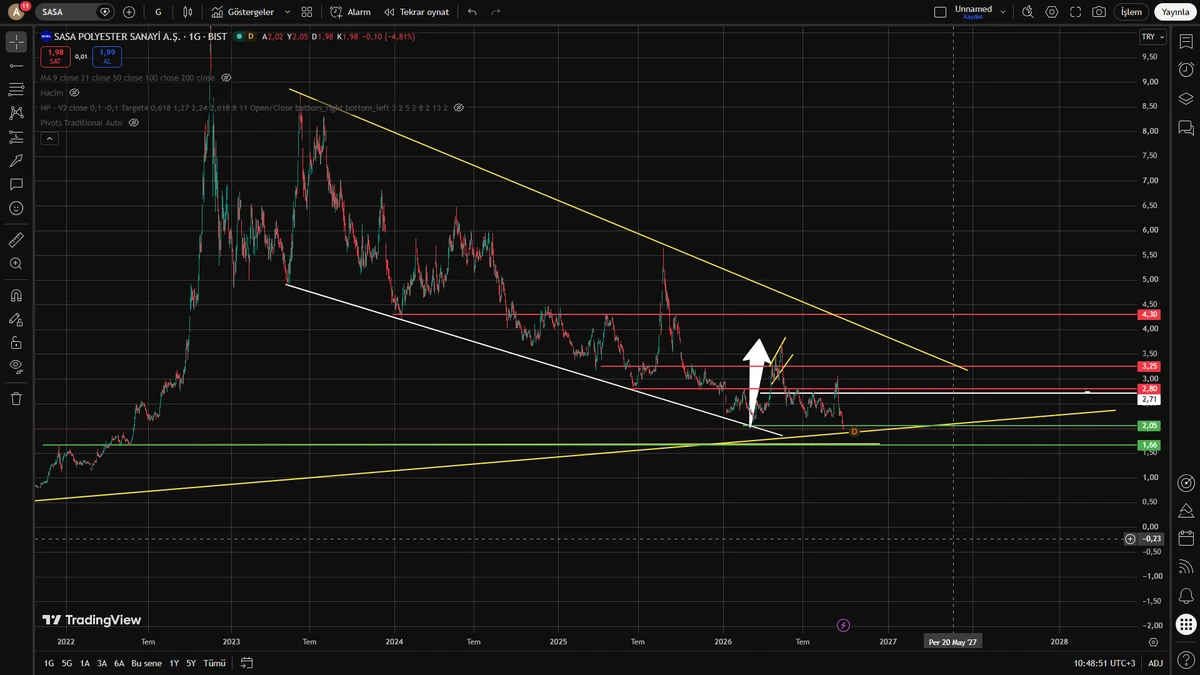Open the go-to-date calendar icon
The width and height of the screenshot is (1200, 675).
[247, 663]
